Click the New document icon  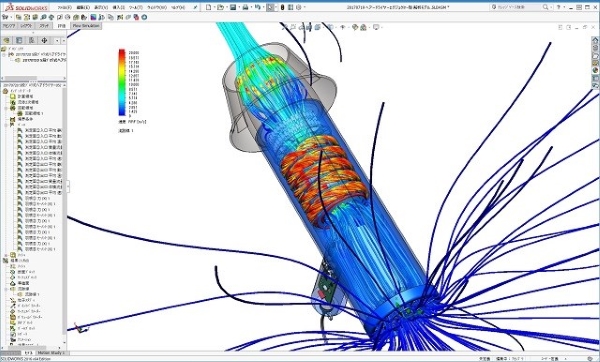[208, 7]
